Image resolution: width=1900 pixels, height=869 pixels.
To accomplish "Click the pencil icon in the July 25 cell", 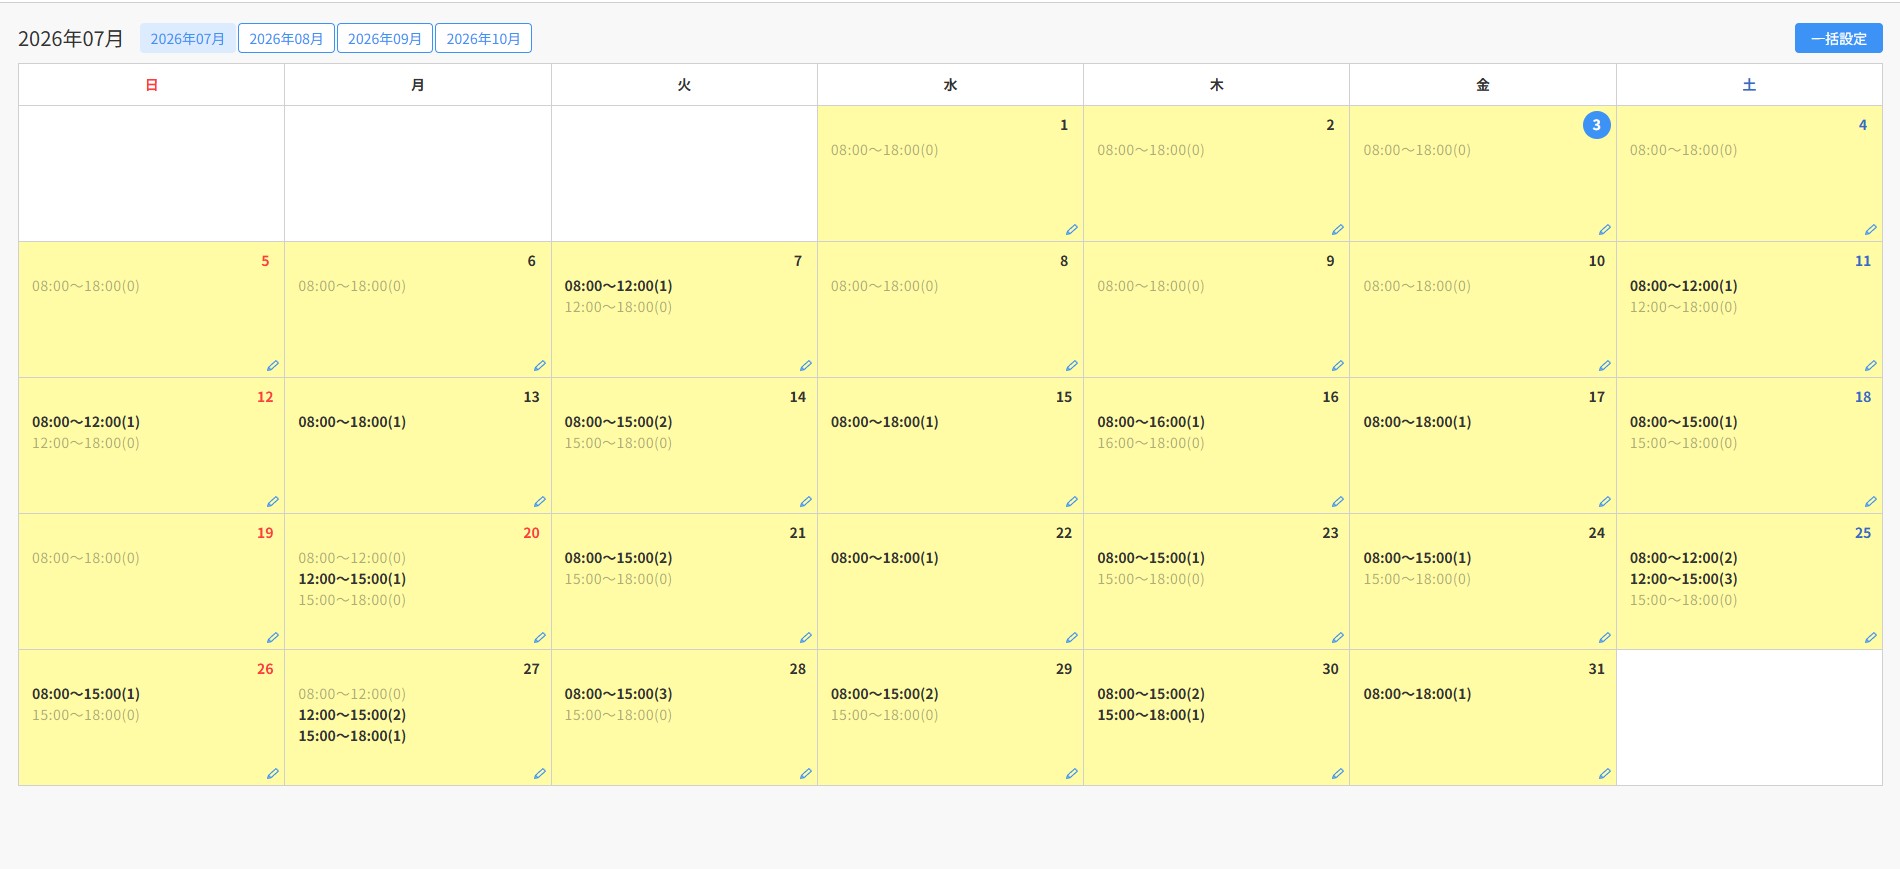I will (x=1870, y=638).
